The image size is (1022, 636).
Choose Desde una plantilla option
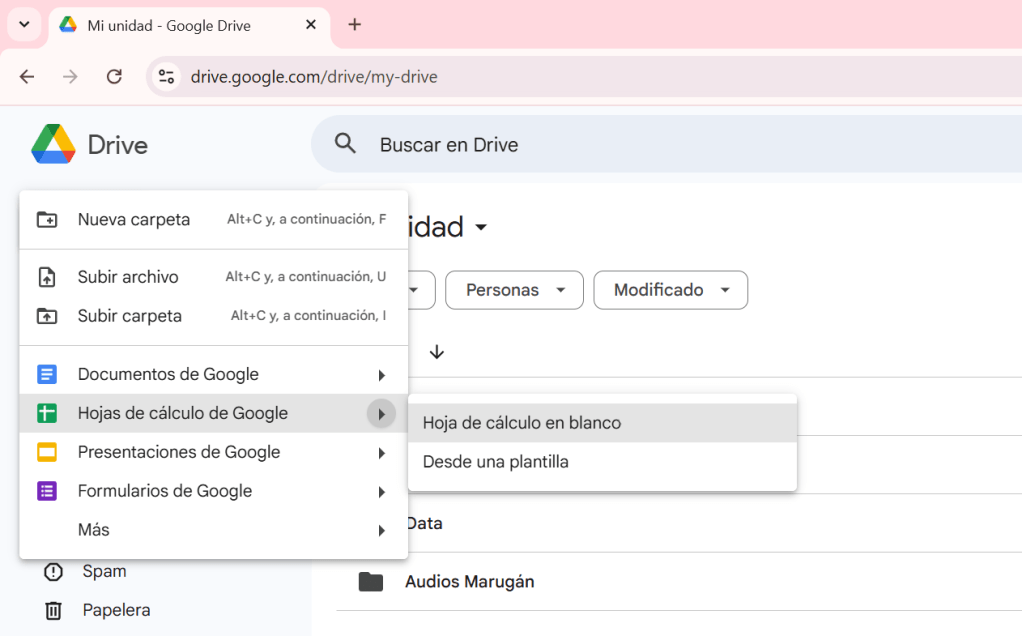[496, 462]
